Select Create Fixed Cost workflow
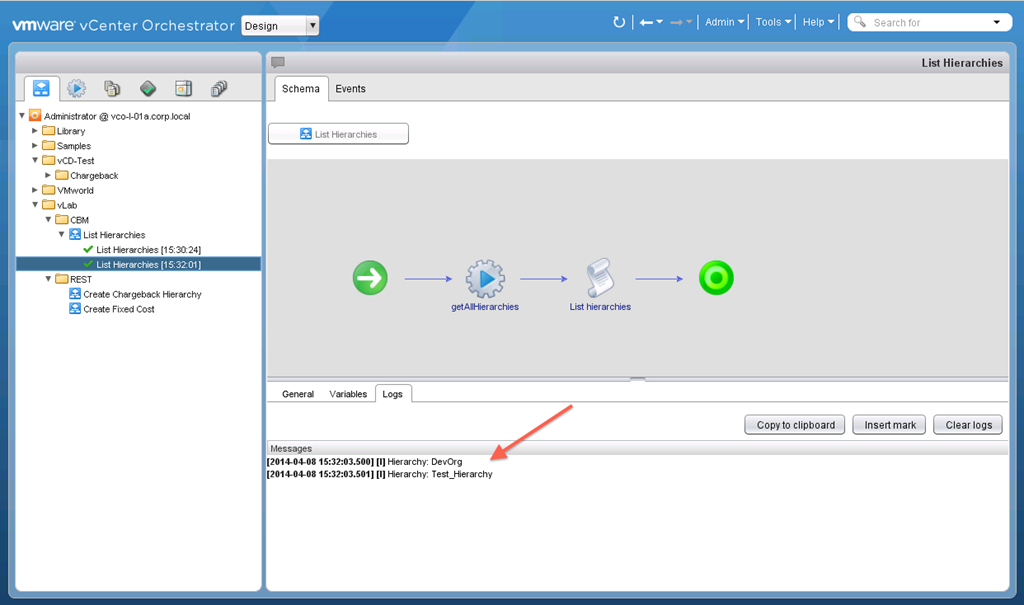 click(x=119, y=309)
